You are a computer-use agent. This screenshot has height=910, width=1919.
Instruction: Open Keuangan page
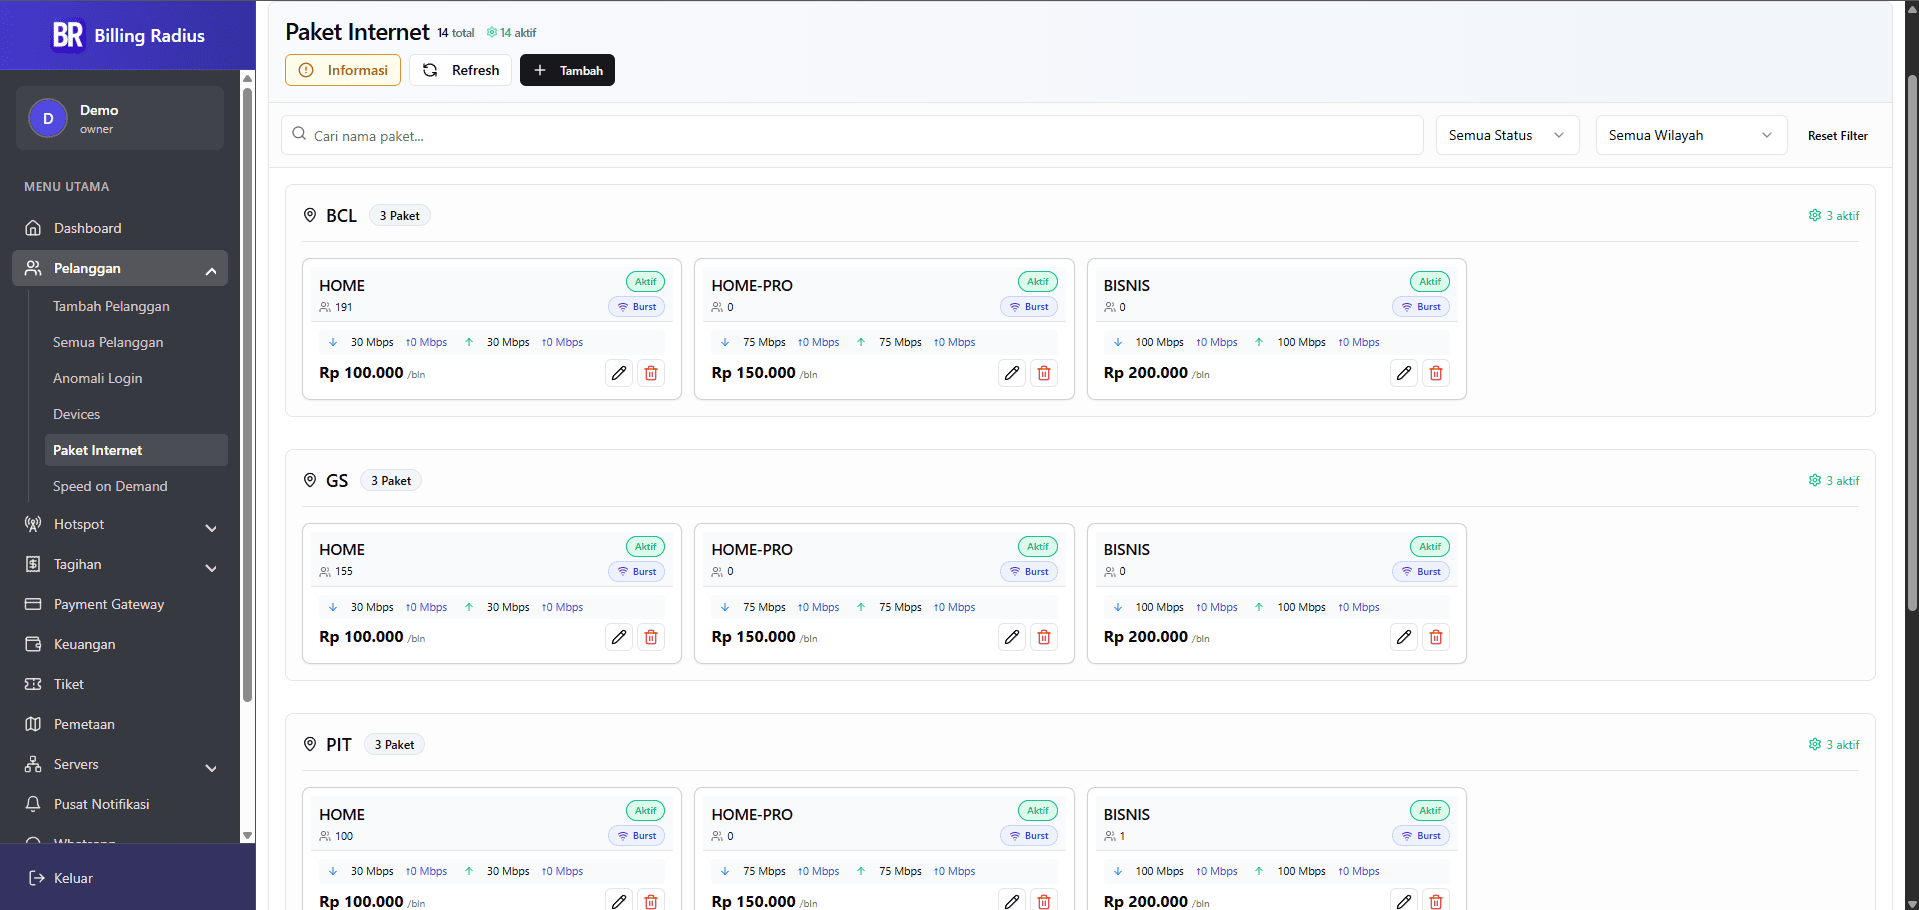point(120,644)
